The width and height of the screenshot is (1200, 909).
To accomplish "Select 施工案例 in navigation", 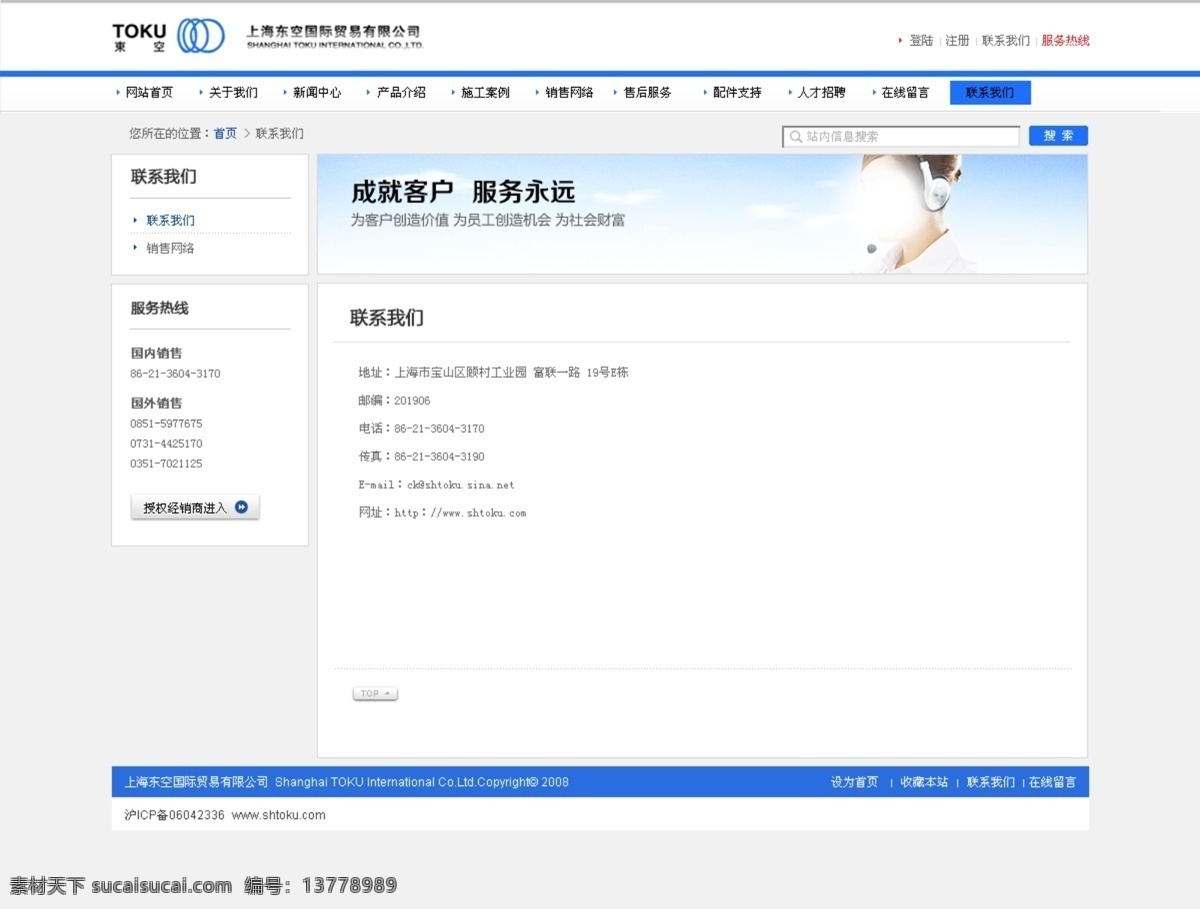I will point(485,93).
